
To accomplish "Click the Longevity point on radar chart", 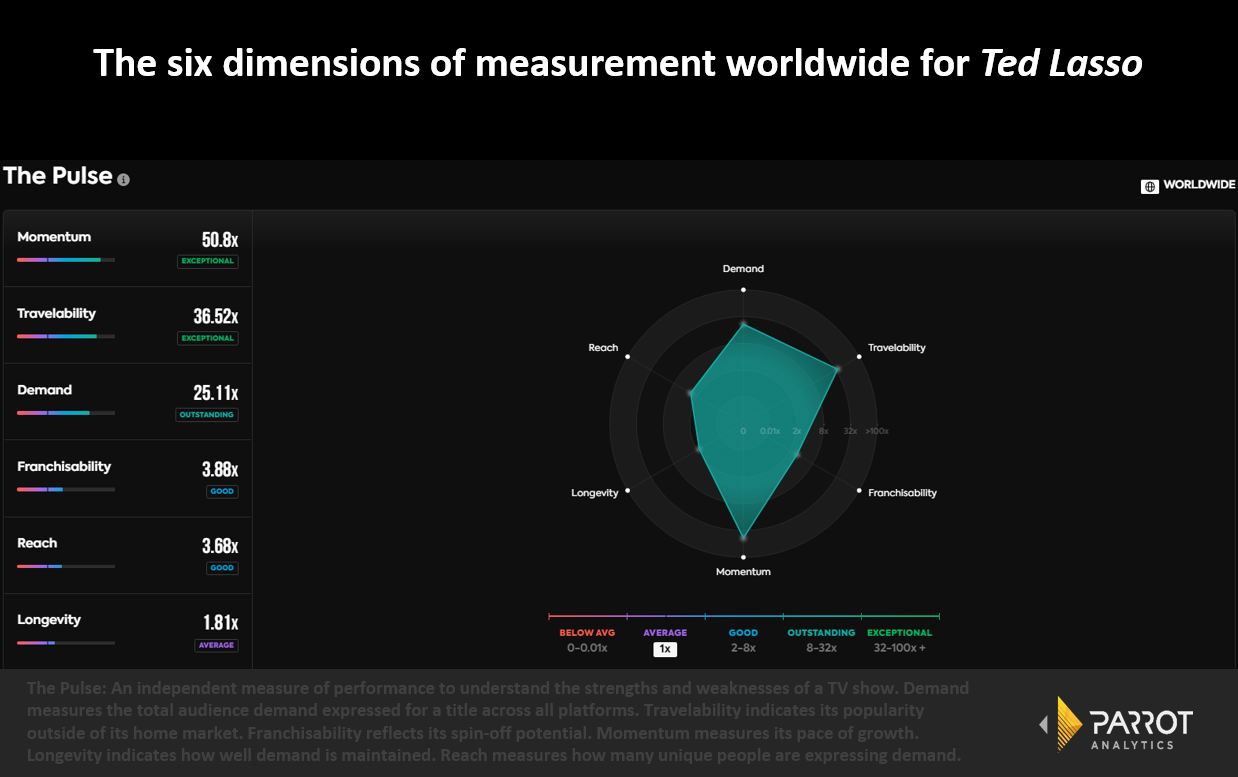I will (x=699, y=450).
